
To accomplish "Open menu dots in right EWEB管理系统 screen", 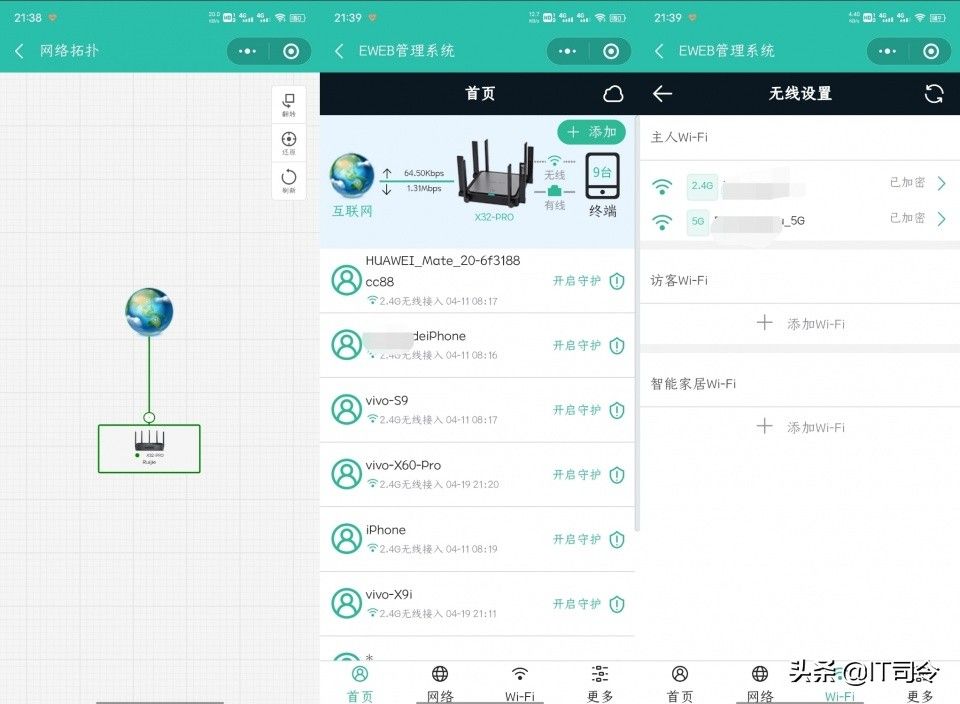I will (887, 51).
